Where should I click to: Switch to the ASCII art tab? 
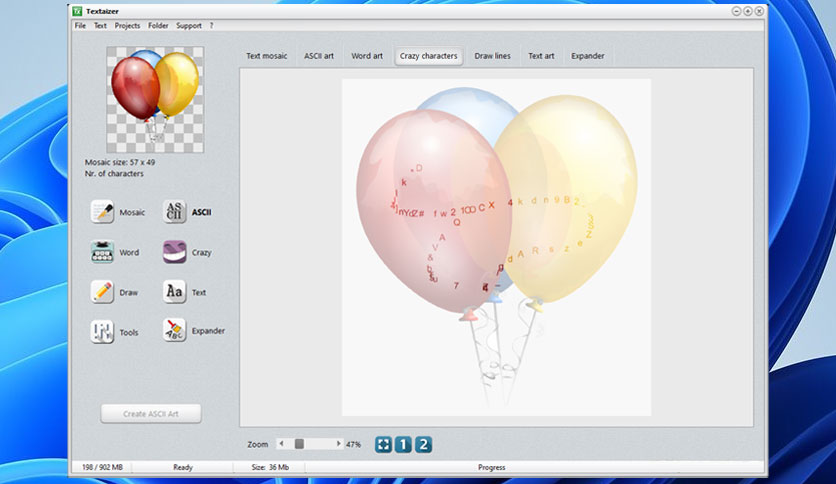click(319, 56)
